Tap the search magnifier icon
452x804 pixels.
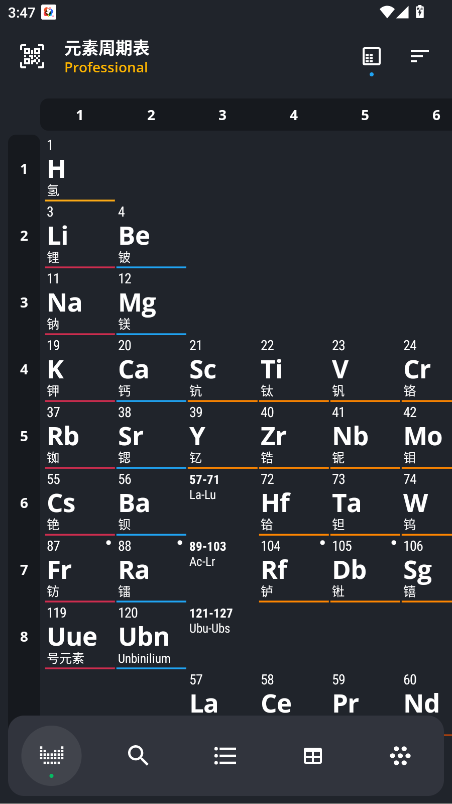pyautogui.click(x=138, y=755)
